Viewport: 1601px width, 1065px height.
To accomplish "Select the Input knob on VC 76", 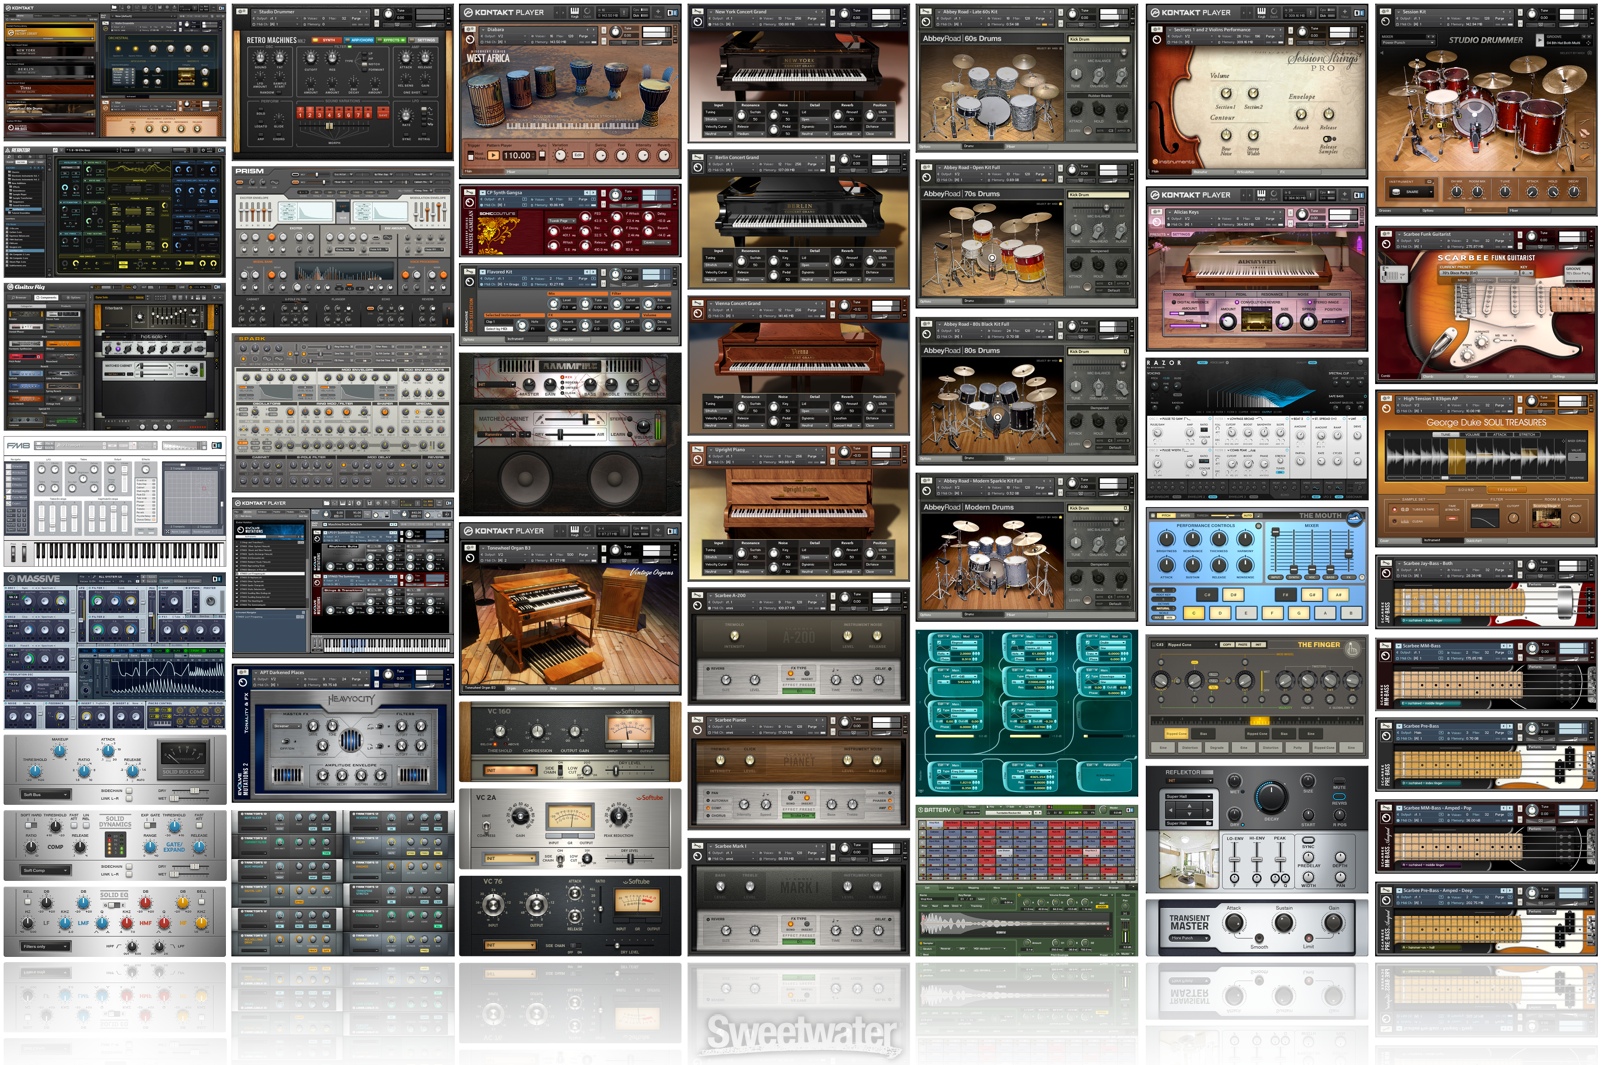I will (493, 905).
